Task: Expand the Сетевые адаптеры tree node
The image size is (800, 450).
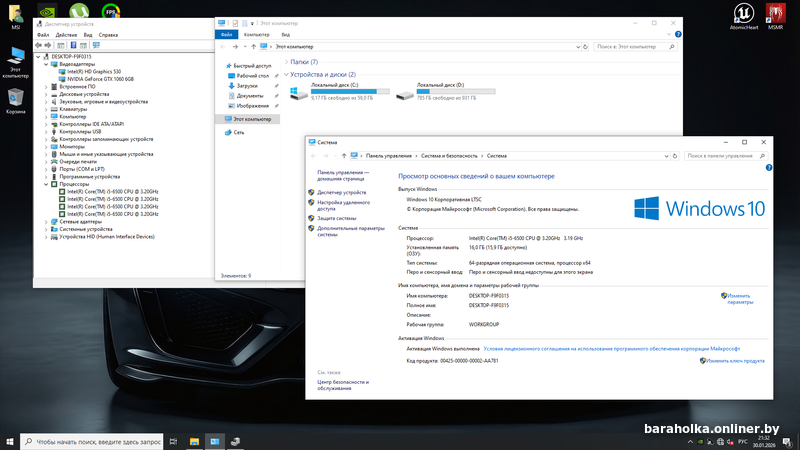Action: click(46, 221)
